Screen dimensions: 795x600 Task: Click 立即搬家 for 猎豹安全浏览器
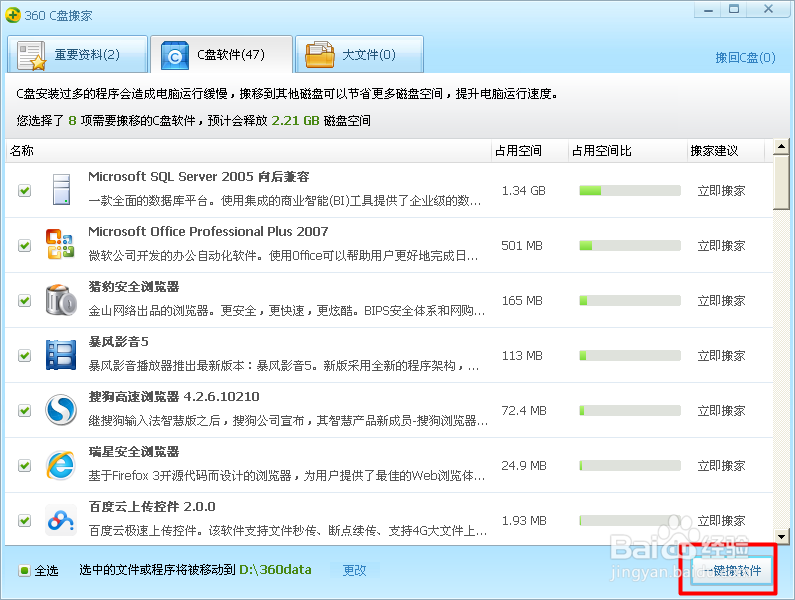[721, 301]
